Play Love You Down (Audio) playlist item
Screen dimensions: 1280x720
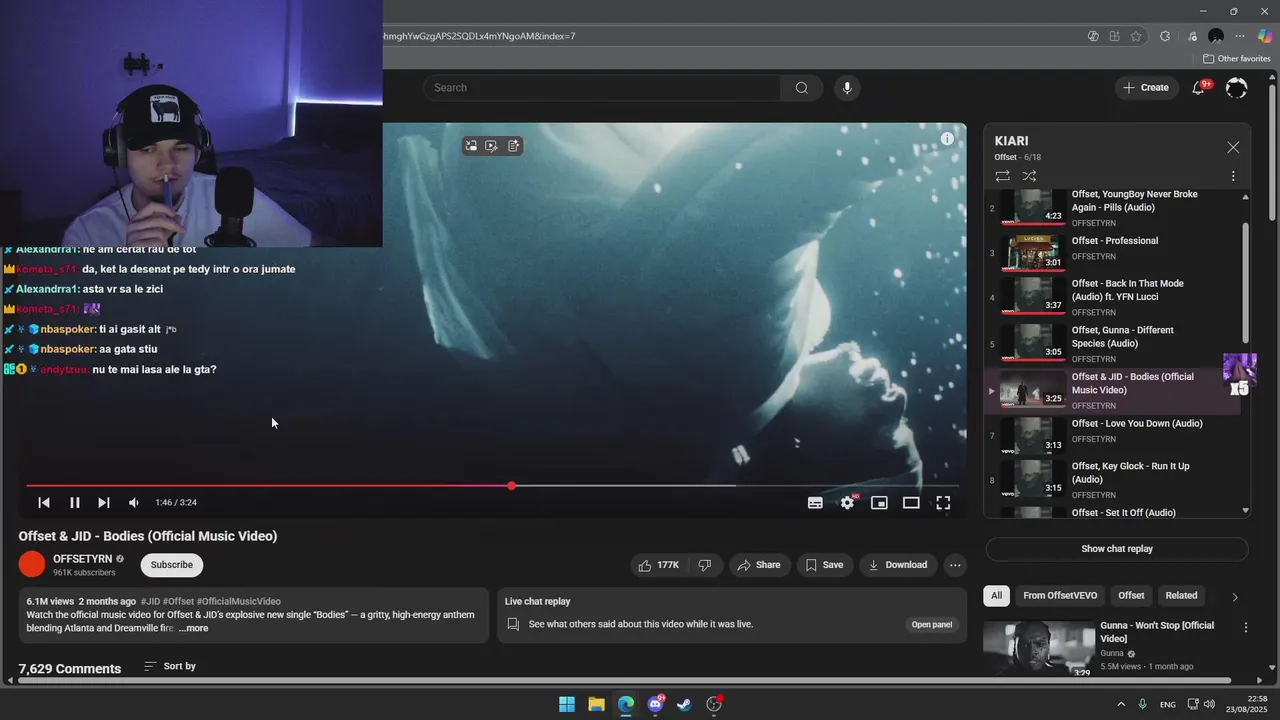1112,436
